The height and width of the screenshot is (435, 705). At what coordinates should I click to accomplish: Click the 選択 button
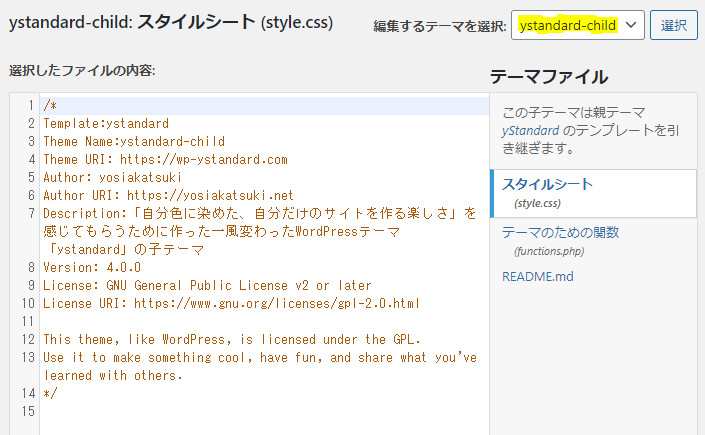pyautogui.click(x=674, y=25)
